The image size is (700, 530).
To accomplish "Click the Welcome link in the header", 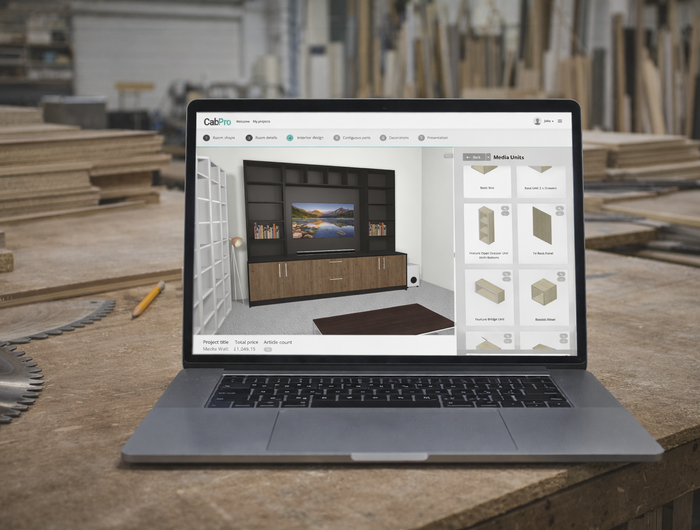I will tap(243, 121).
